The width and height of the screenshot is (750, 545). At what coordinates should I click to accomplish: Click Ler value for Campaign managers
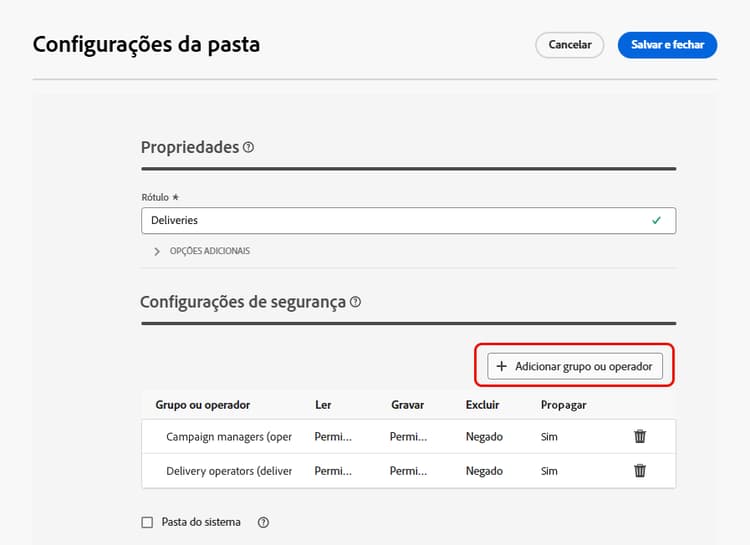pos(333,437)
